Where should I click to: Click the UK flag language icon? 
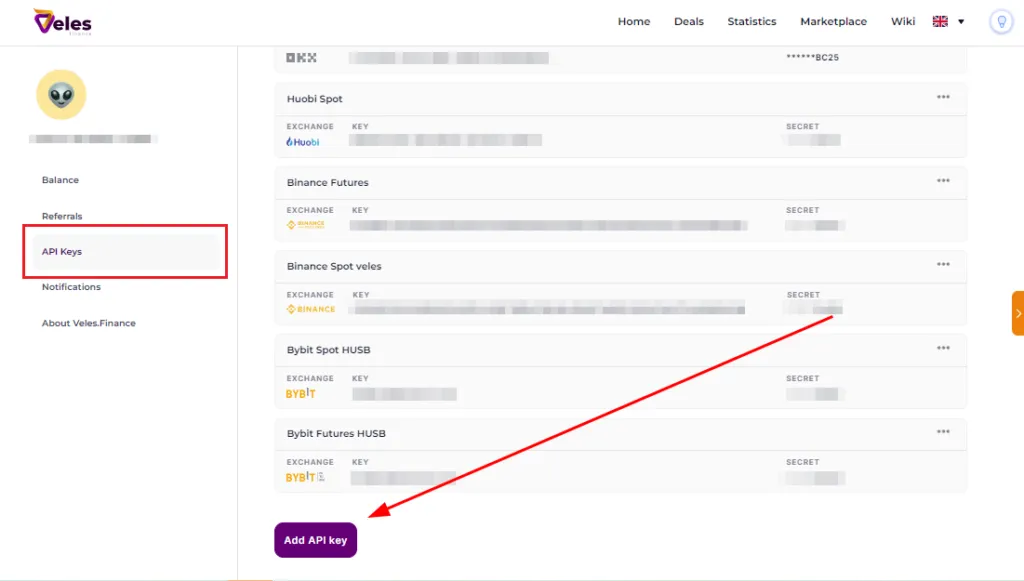(940, 22)
